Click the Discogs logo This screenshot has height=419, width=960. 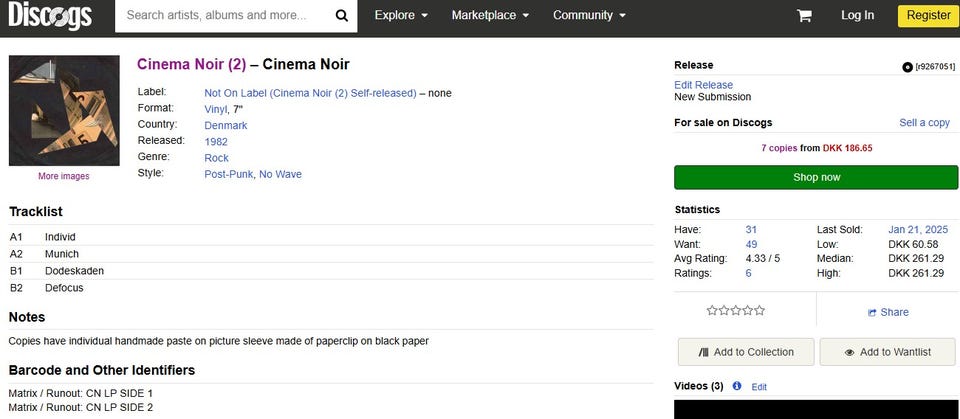[50, 16]
